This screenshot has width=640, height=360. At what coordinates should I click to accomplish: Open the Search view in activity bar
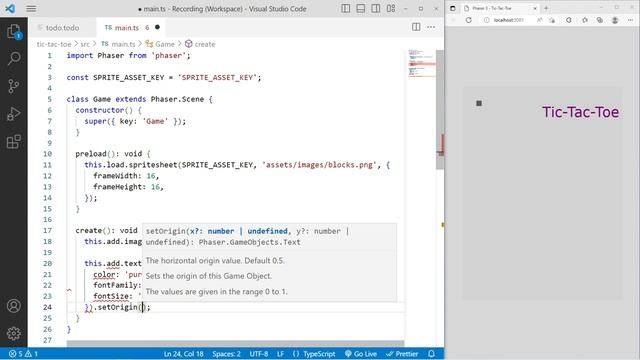(13, 58)
